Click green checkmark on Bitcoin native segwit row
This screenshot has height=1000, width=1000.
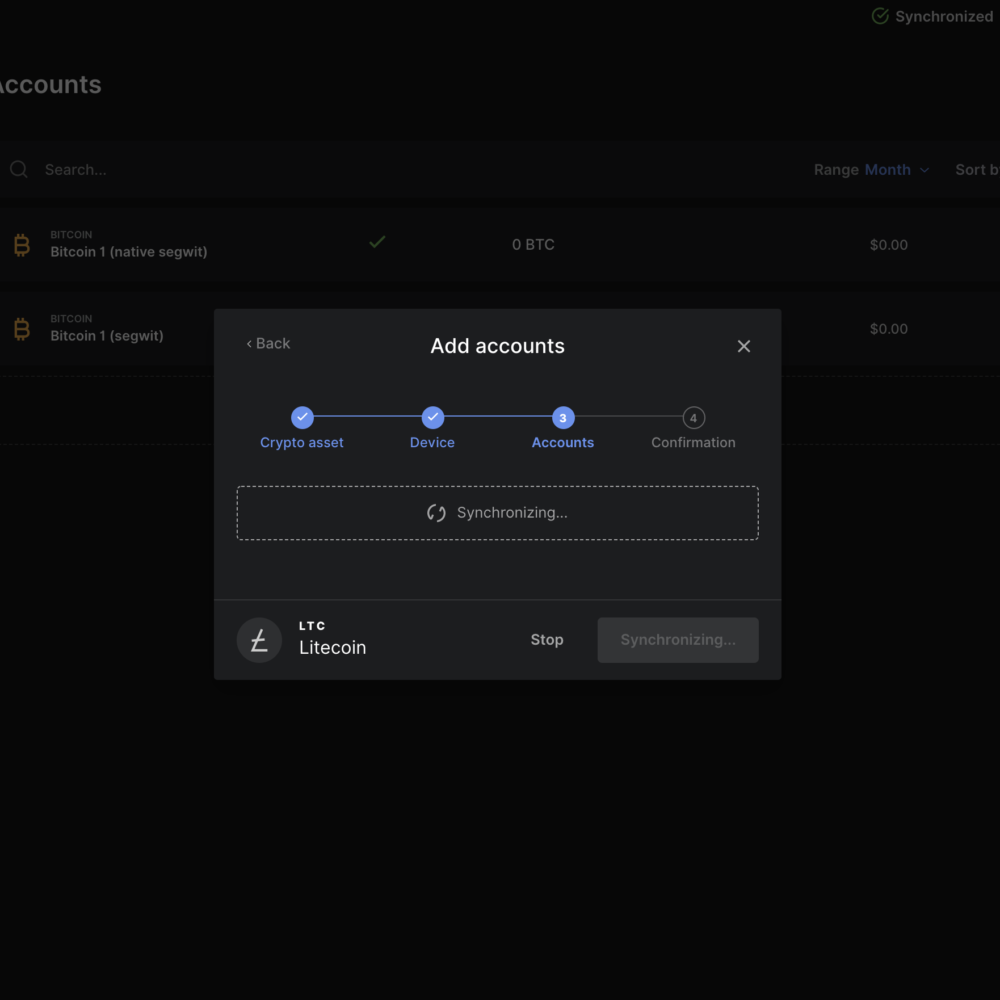(x=377, y=242)
